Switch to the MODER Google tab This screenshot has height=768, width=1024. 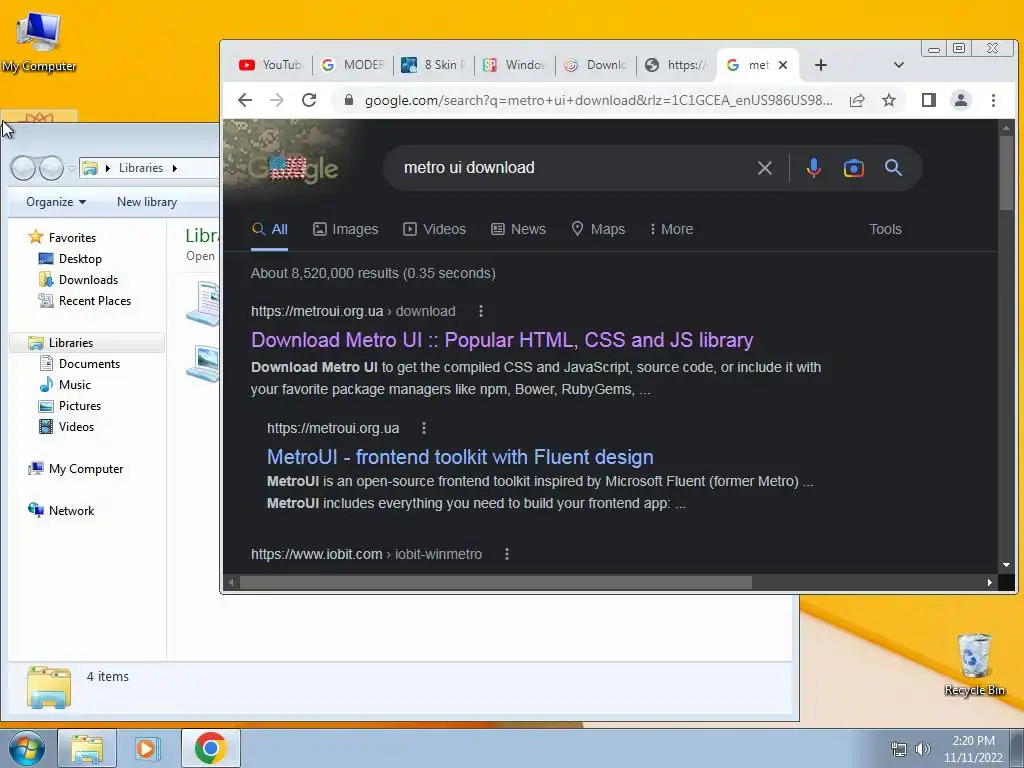(353, 65)
